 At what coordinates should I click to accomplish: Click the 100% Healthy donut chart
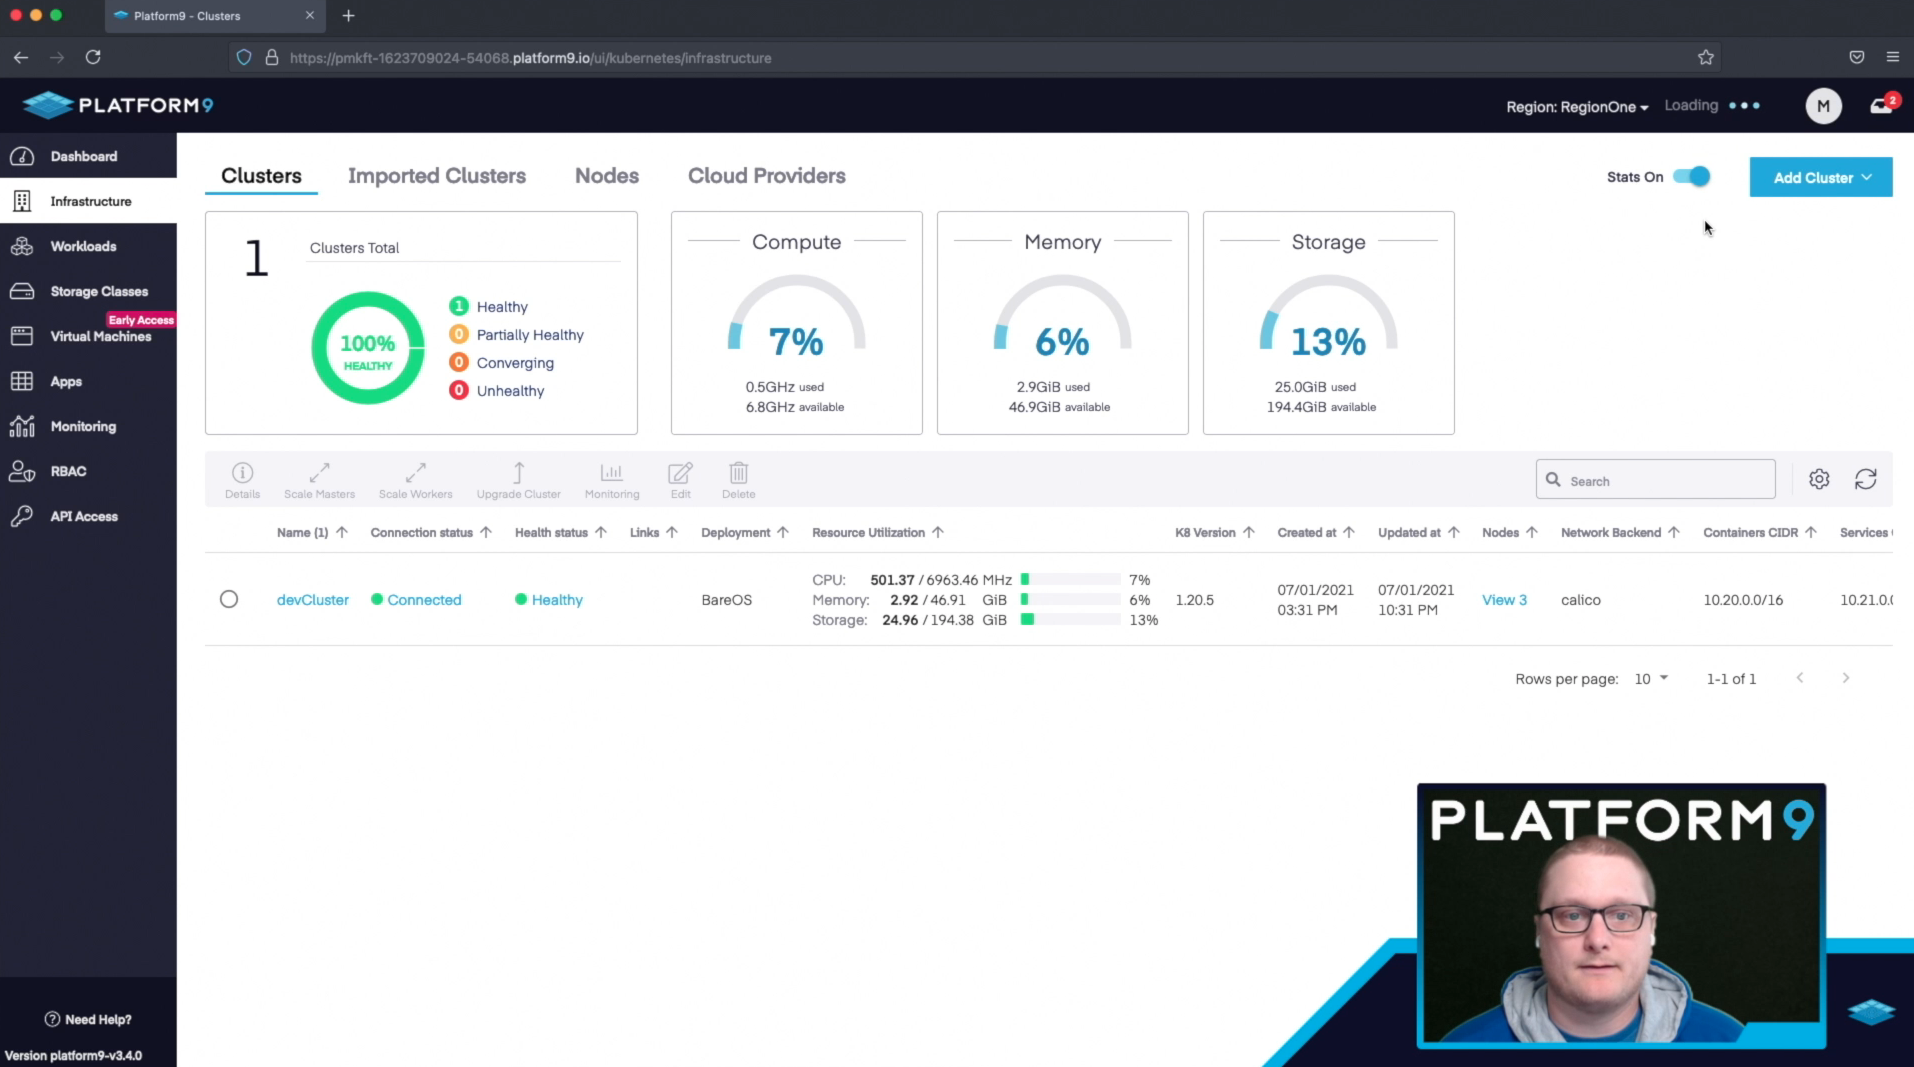368,348
